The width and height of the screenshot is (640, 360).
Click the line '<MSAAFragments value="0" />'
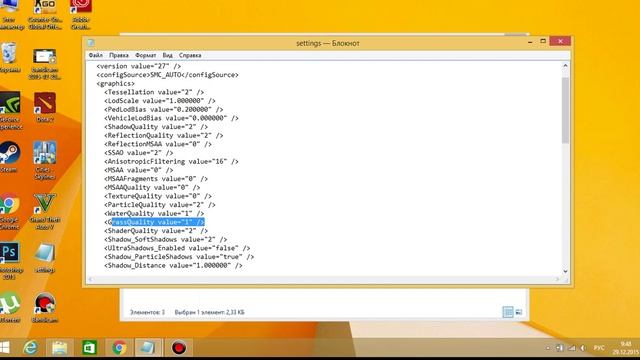156,179
